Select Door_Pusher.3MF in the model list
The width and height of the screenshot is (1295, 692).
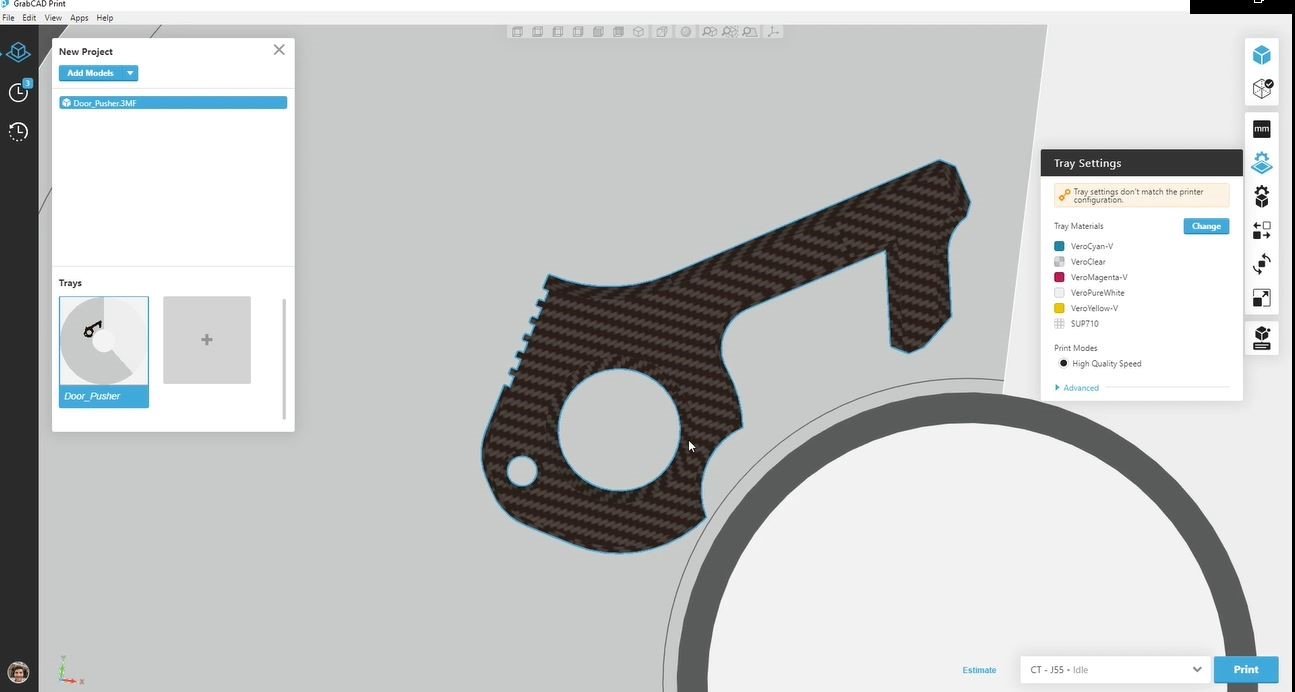tap(172, 103)
